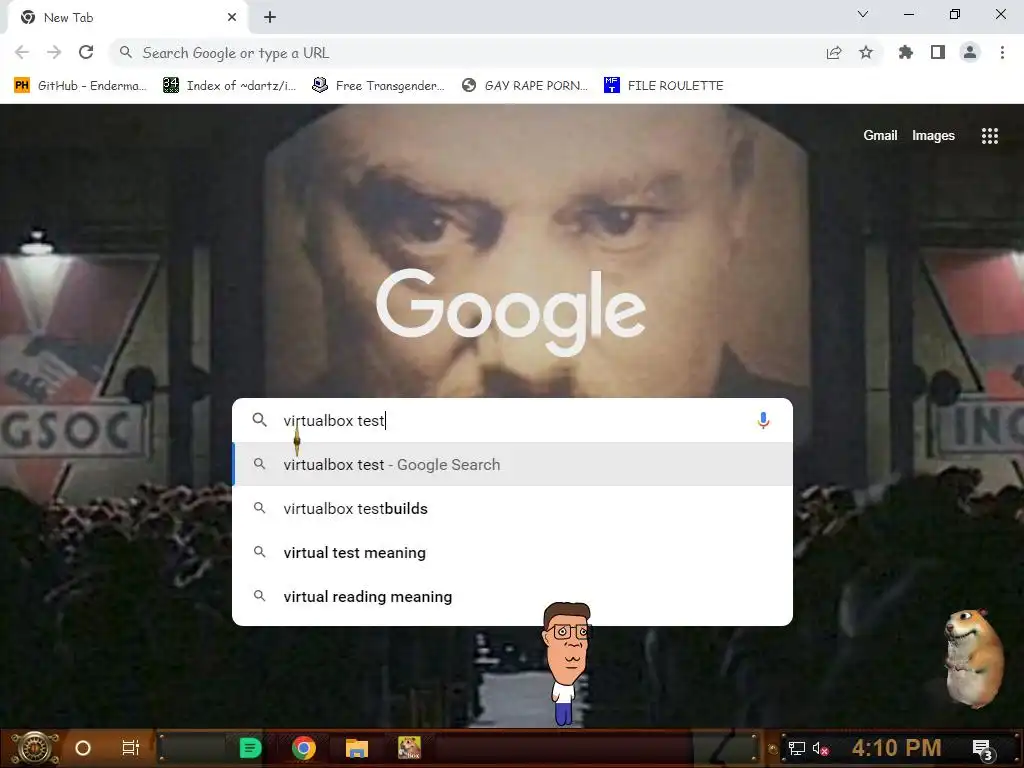Select suggestion 'virtual reading meaning'
Screen dimensions: 1024x768
pyautogui.click(x=513, y=596)
